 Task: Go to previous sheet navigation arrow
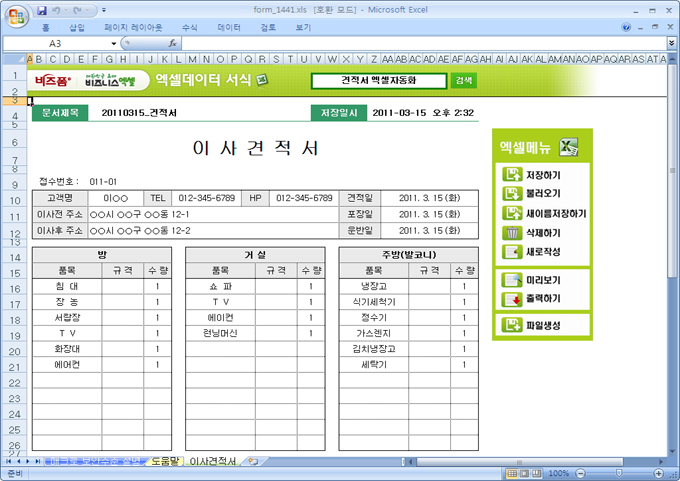18,461
